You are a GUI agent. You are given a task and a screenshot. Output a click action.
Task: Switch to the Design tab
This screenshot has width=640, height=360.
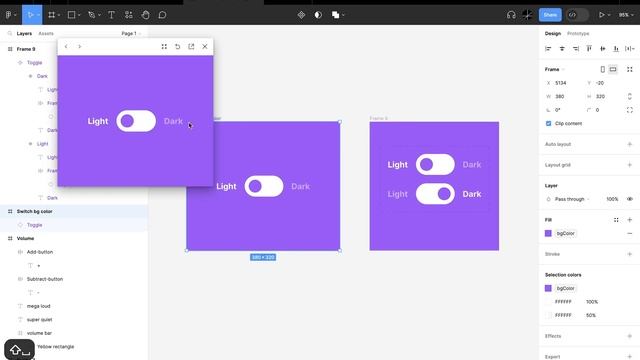click(553, 33)
